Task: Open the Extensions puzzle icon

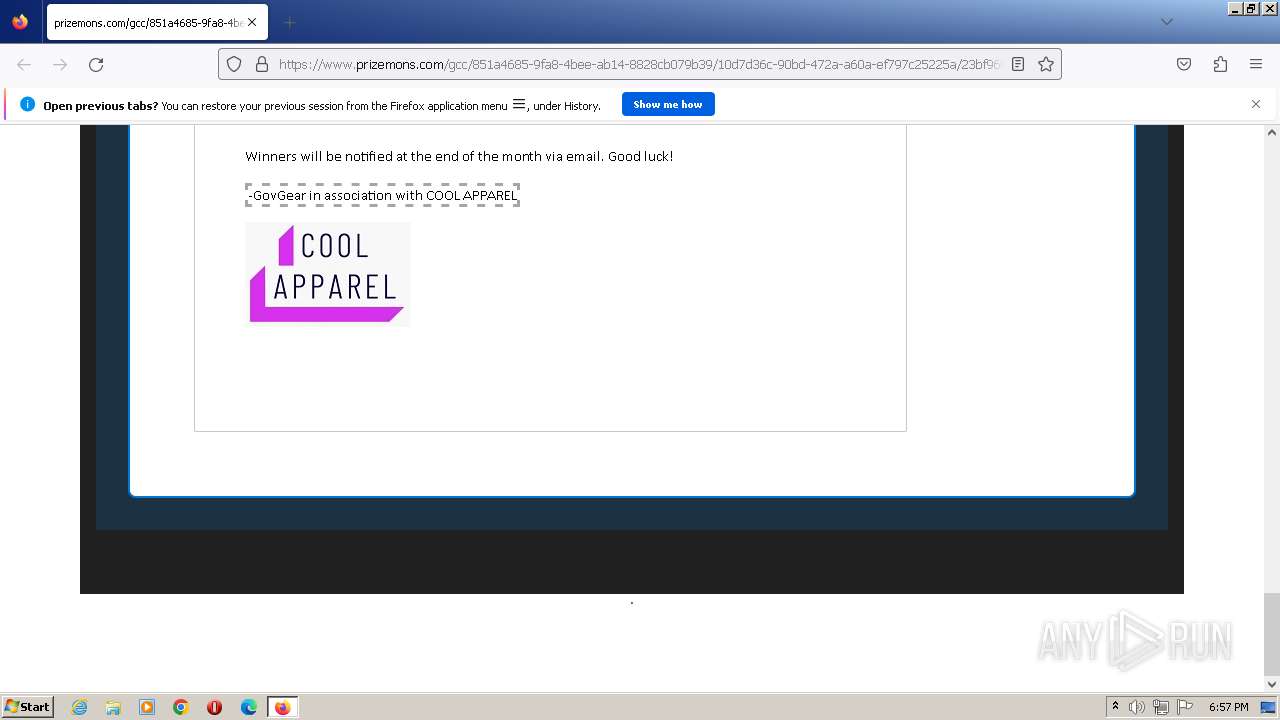Action: [1220, 64]
